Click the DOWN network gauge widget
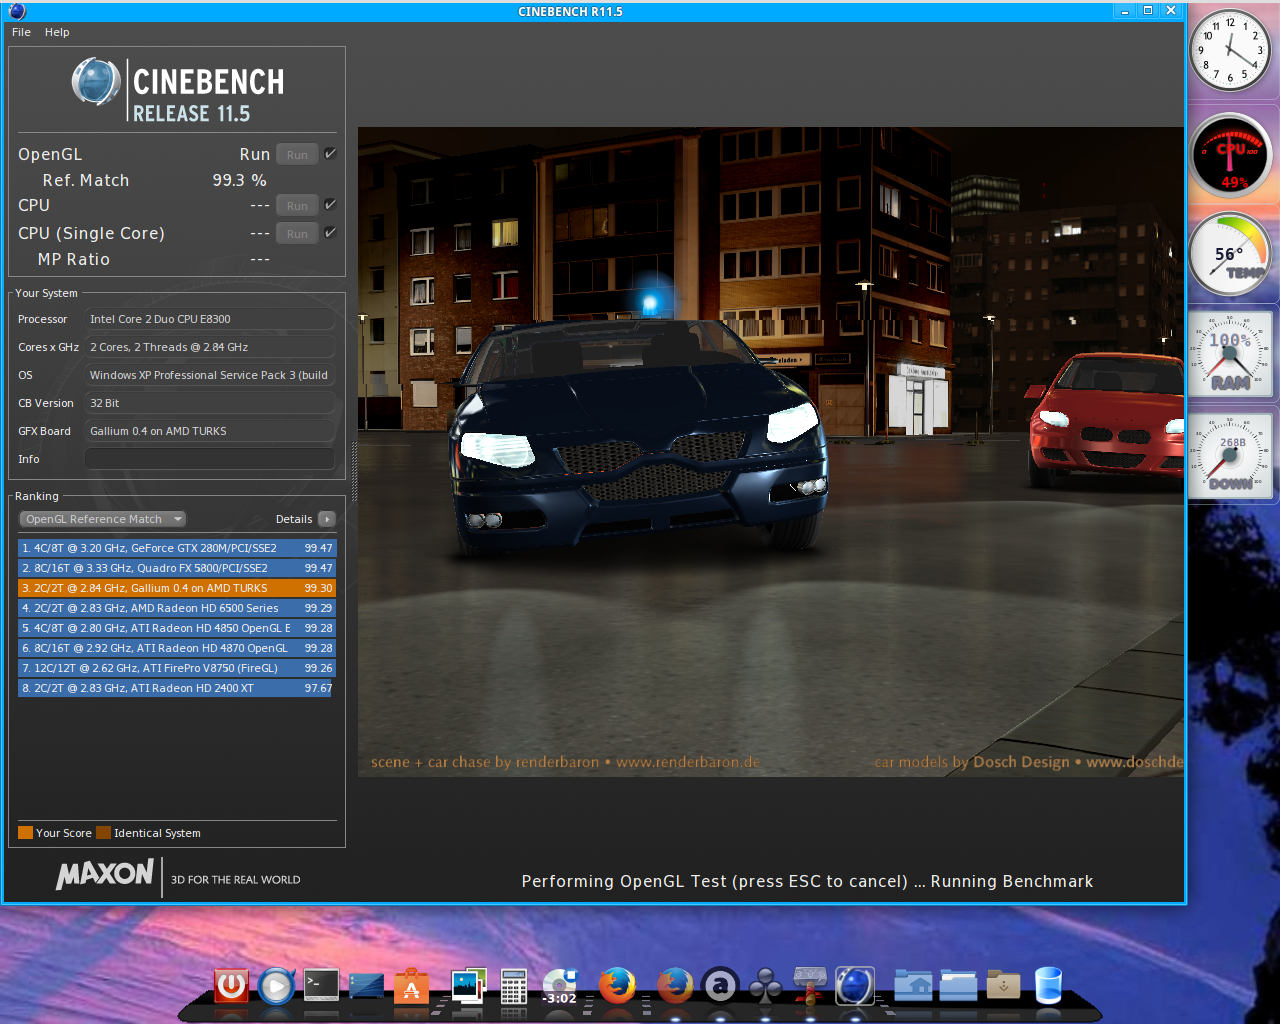 1230,456
